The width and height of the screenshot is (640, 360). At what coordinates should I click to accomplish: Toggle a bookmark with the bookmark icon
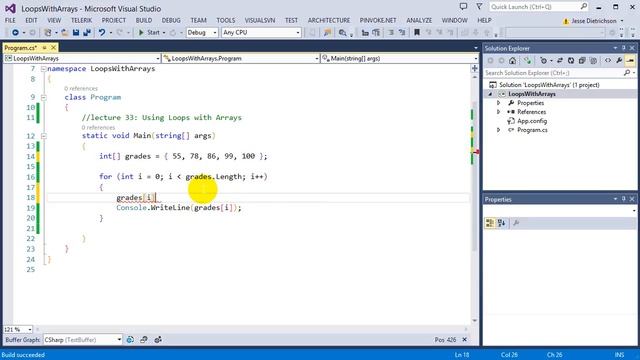[x=417, y=32]
